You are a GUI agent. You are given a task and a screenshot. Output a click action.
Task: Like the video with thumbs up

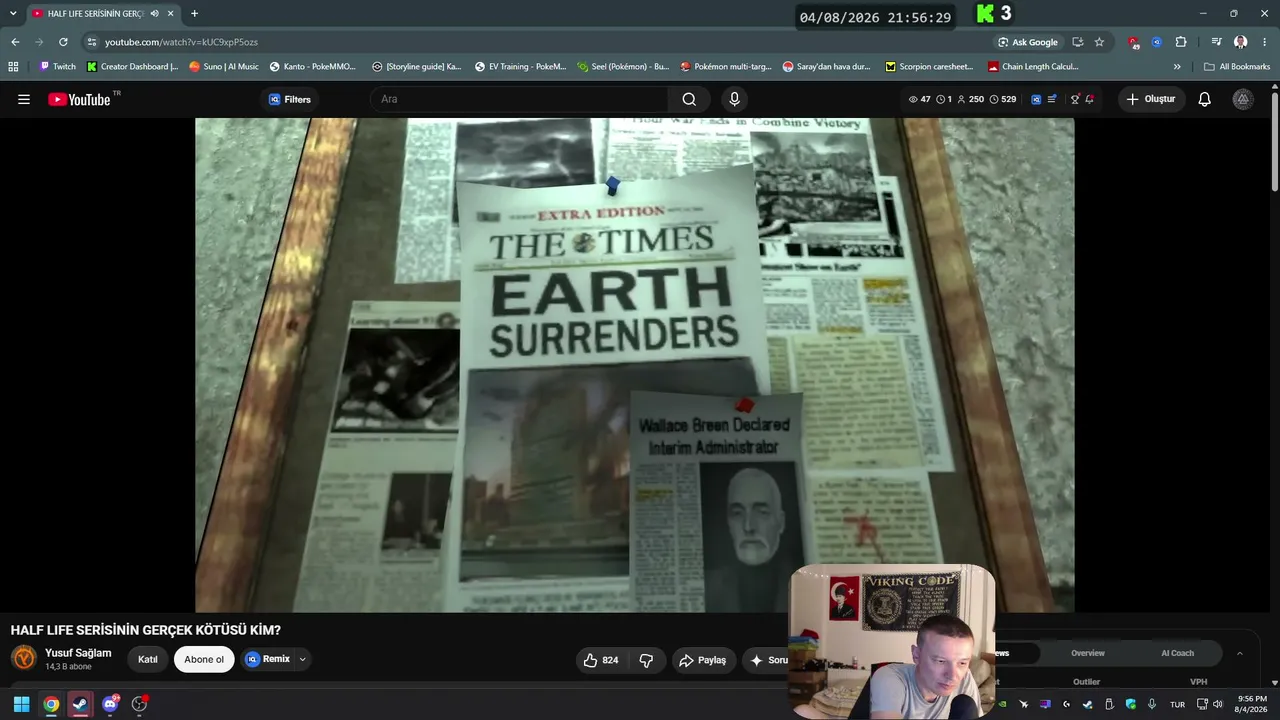tap(601, 660)
